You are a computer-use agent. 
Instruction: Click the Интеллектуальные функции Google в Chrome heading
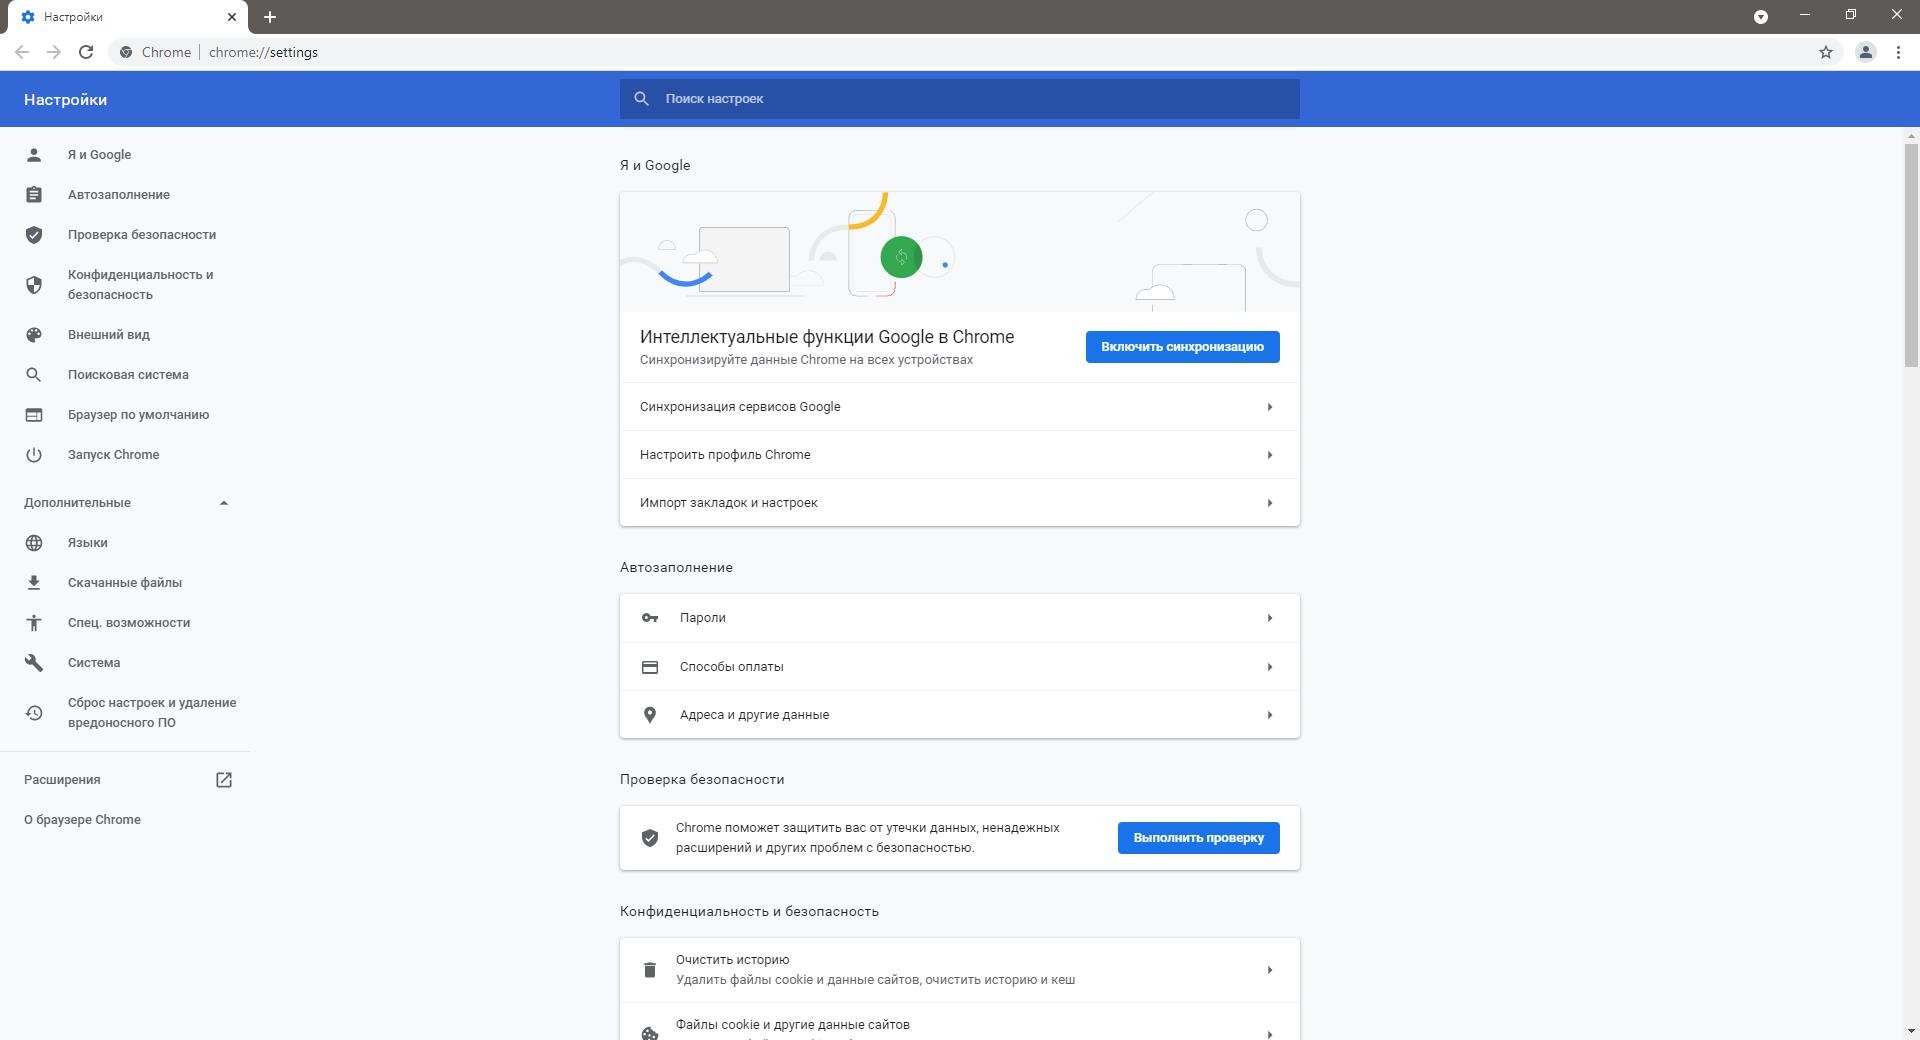coord(827,337)
